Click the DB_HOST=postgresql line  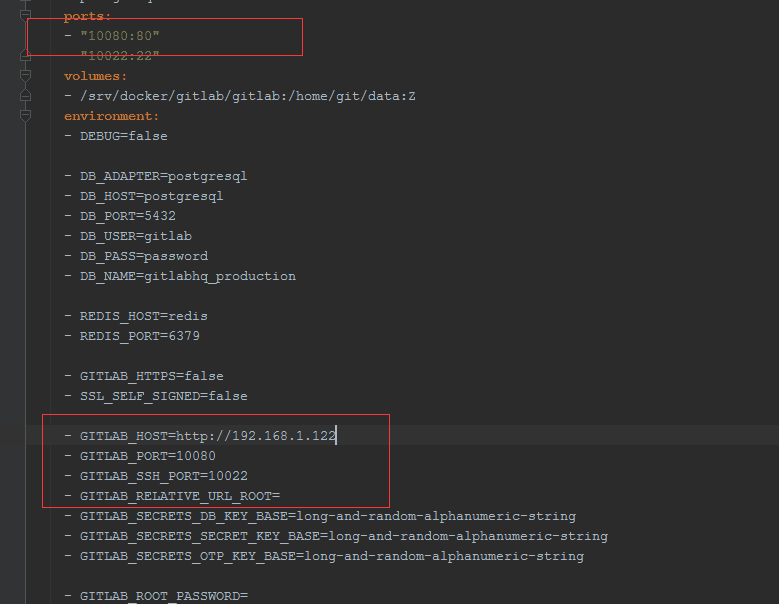[x=144, y=196]
